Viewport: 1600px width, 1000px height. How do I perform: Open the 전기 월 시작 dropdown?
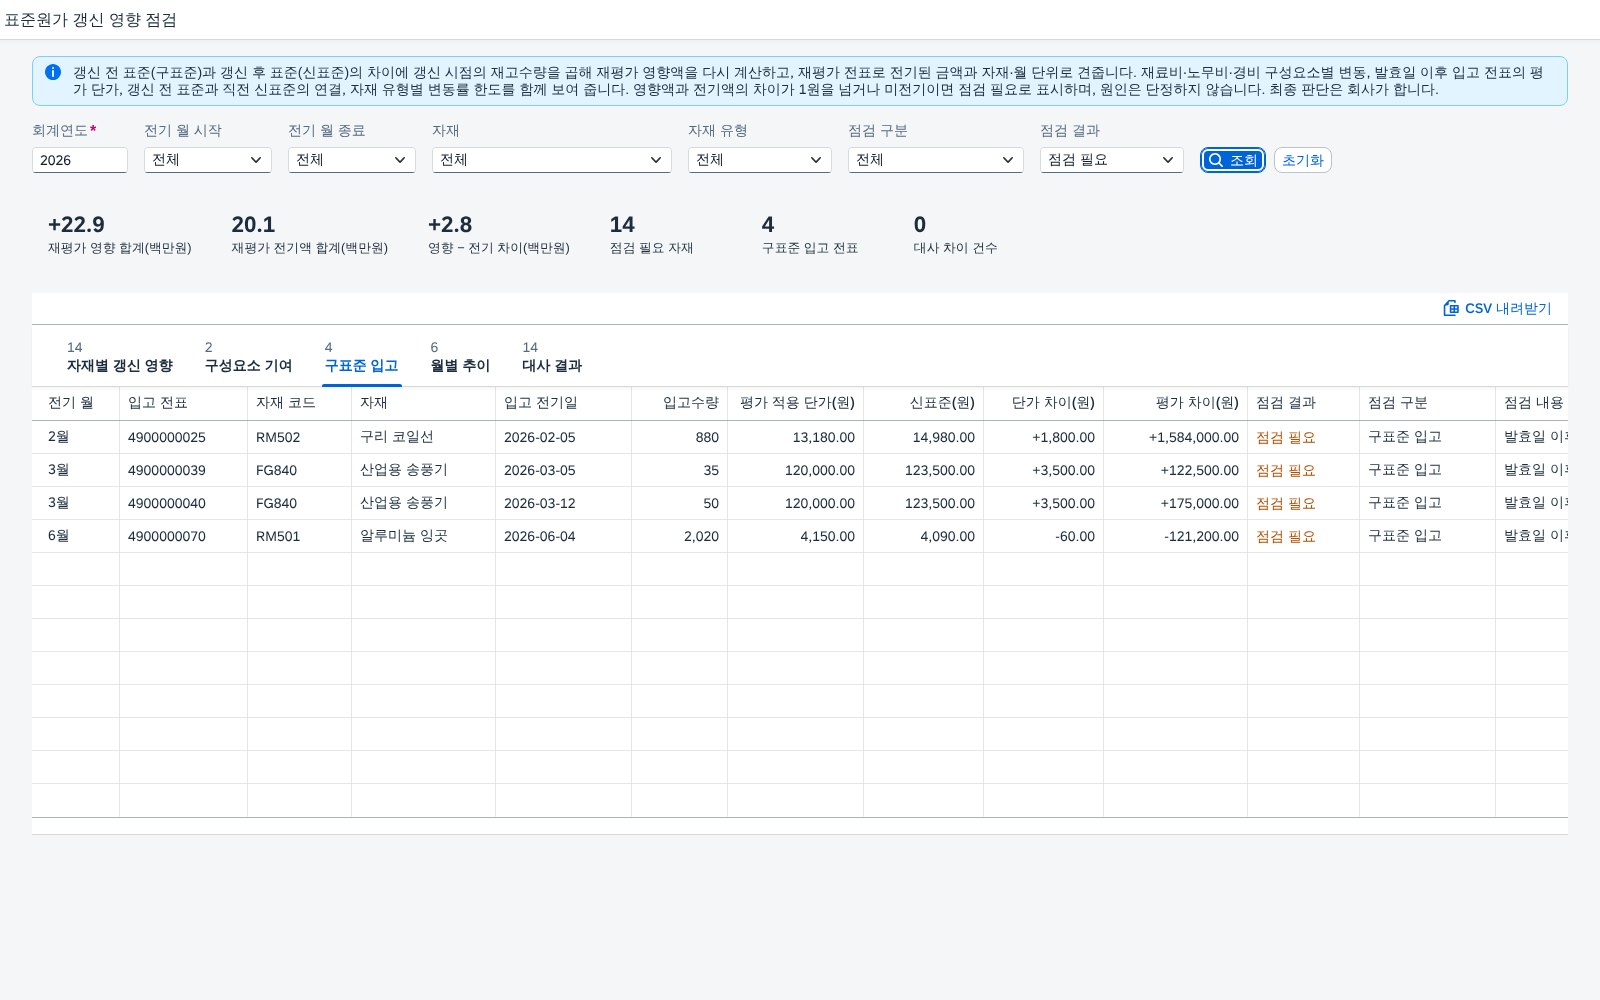pos(208,160)
